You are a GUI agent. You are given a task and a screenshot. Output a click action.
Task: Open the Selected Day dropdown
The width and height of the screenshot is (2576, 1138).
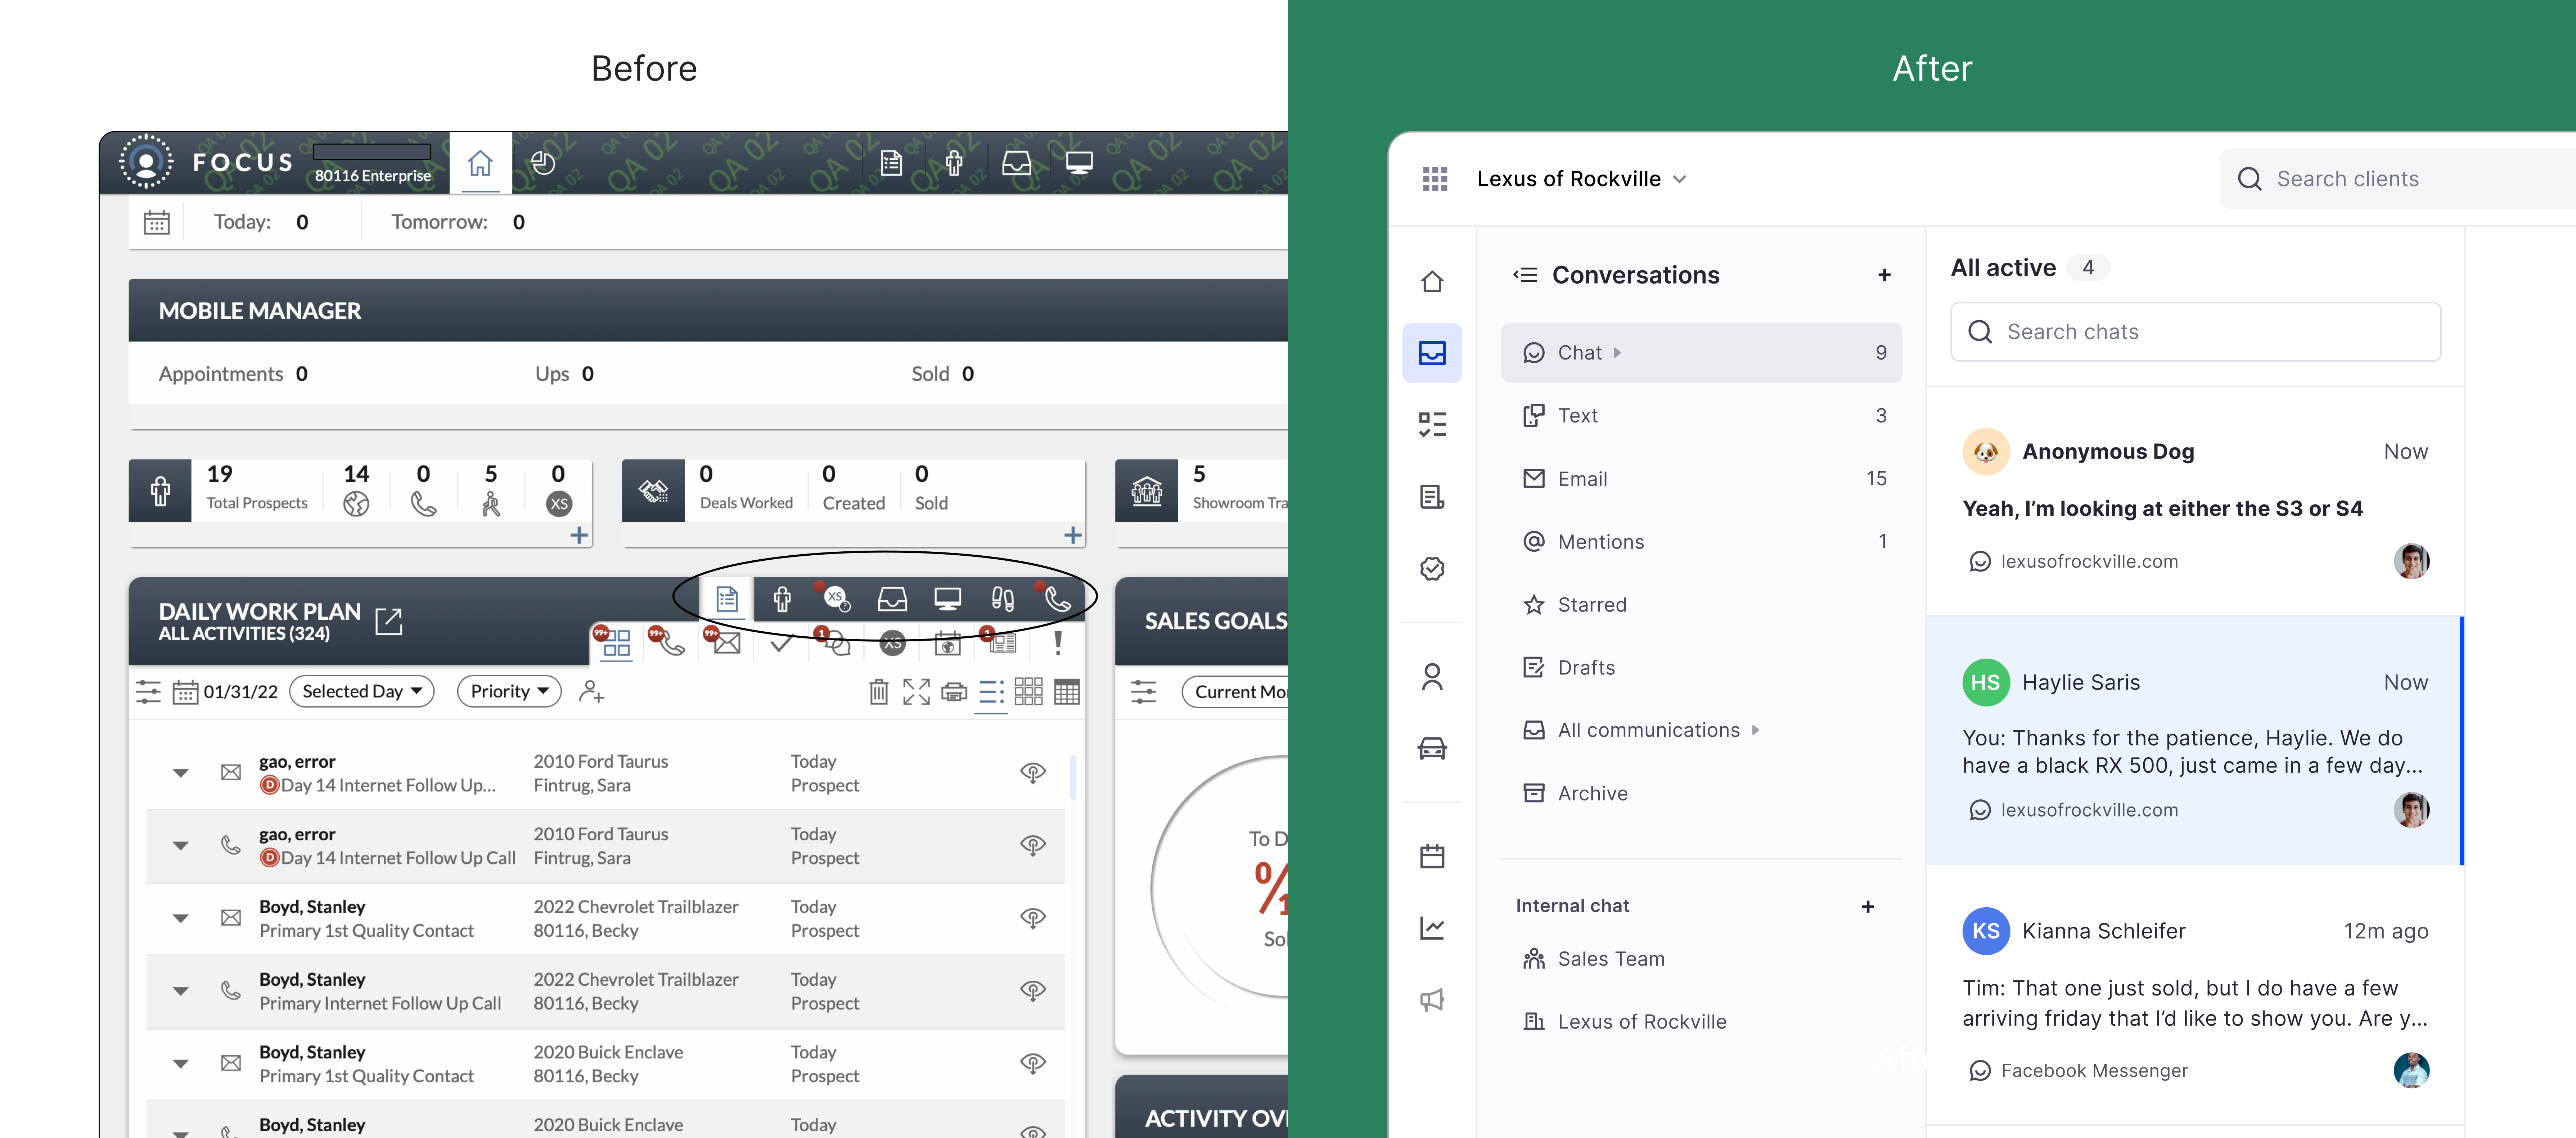[362, 691]
